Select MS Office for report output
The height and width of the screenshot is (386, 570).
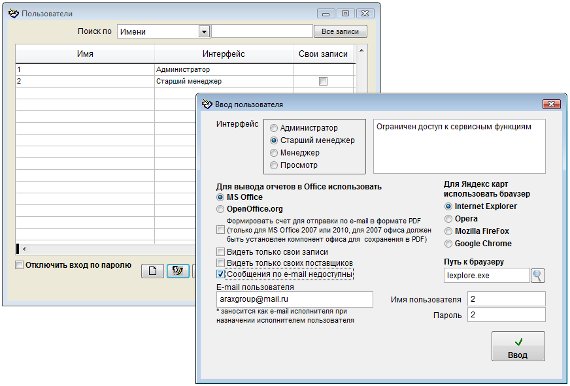point(220,197)
